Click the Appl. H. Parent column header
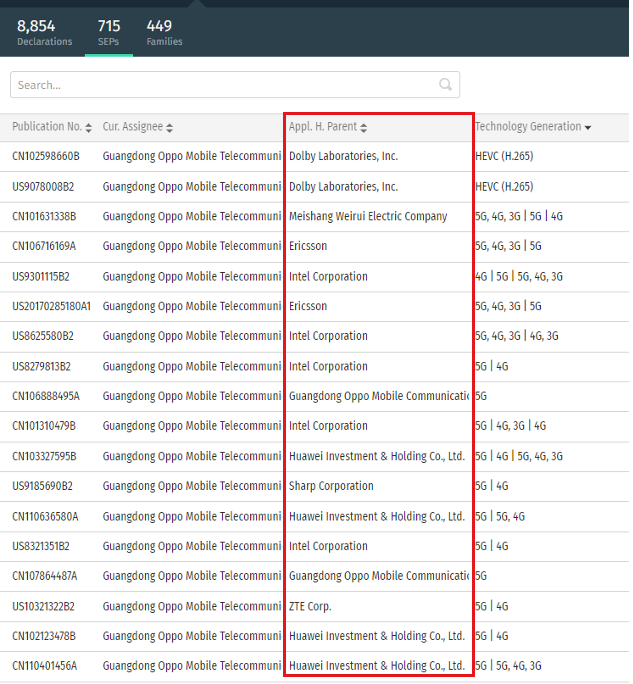 [323, 127]
